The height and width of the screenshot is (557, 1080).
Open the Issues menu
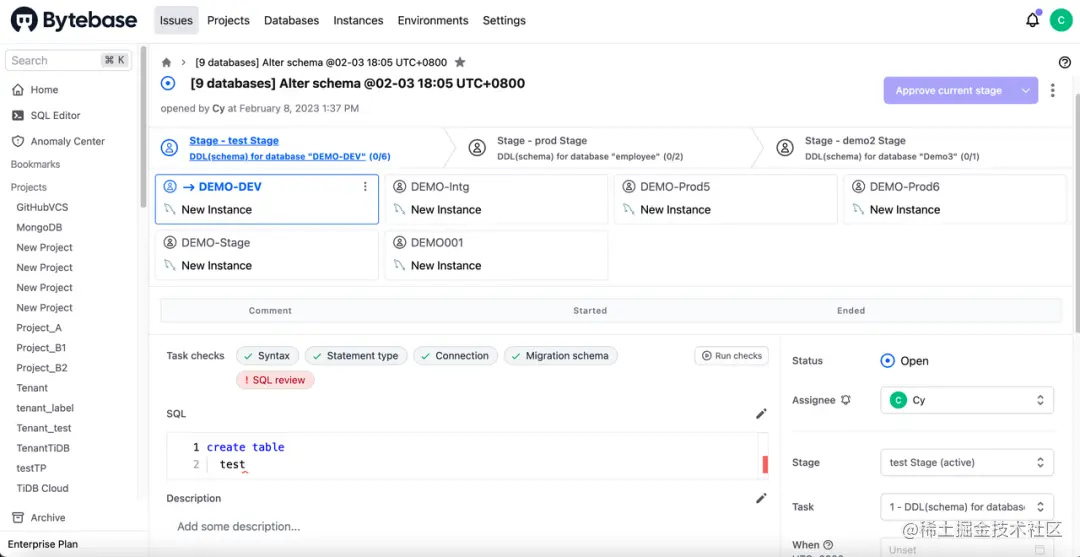(x=176, y=21)
